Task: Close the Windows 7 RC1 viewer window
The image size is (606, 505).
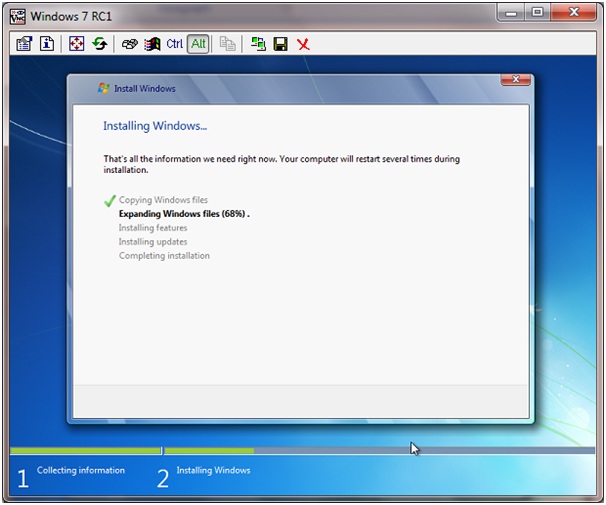Action: point(573,13)
